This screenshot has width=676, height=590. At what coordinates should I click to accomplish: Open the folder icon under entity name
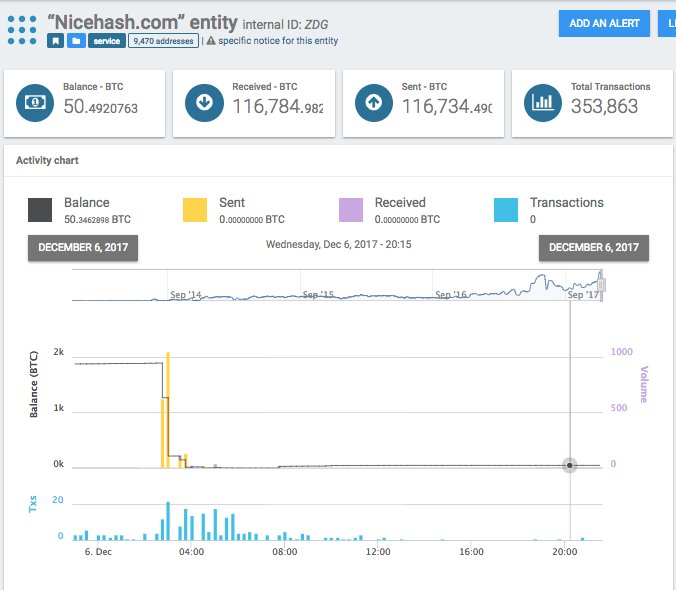[x=76, y=41]
